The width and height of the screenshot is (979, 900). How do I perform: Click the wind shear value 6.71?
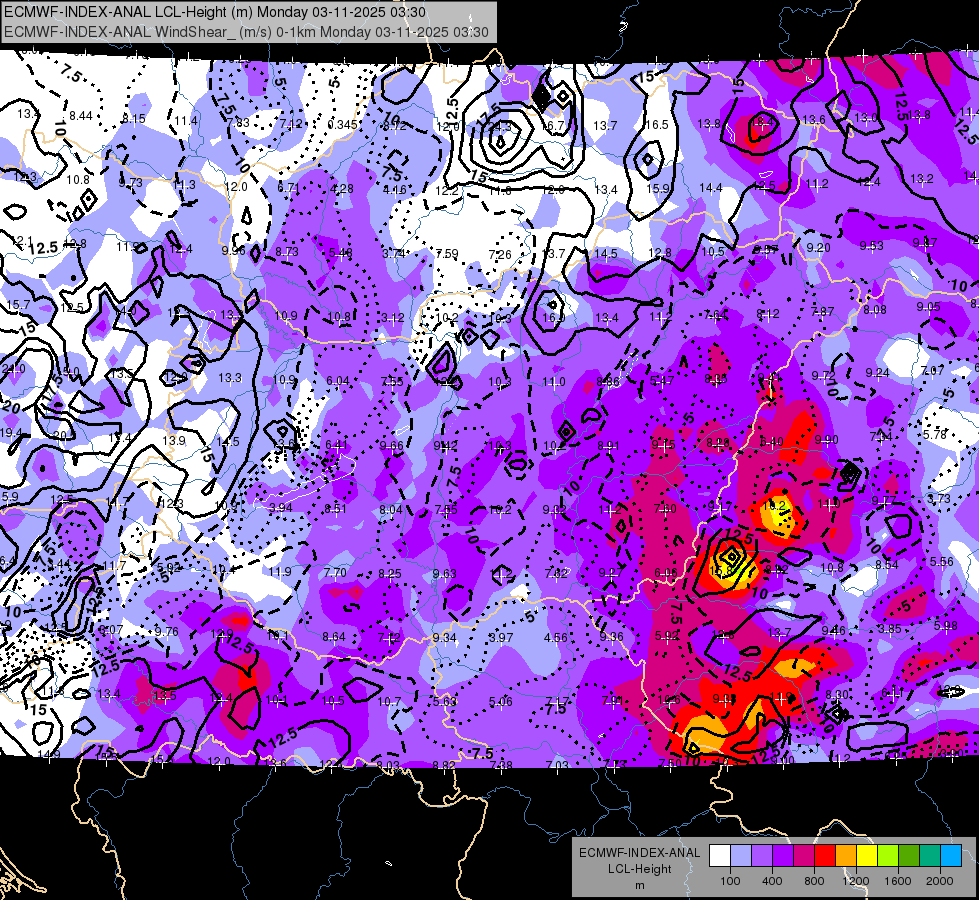pyautogui.click(x=289, y=187)
